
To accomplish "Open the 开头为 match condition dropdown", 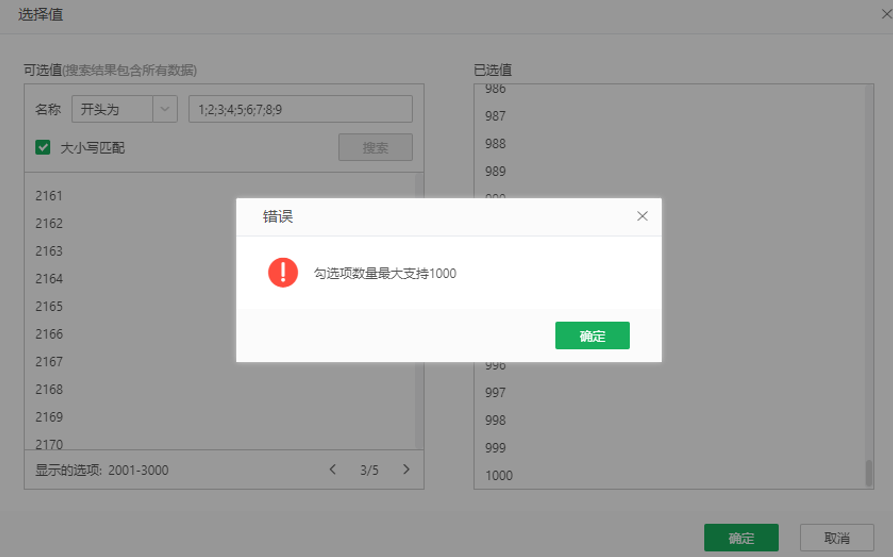I will [x=124, y=109].
